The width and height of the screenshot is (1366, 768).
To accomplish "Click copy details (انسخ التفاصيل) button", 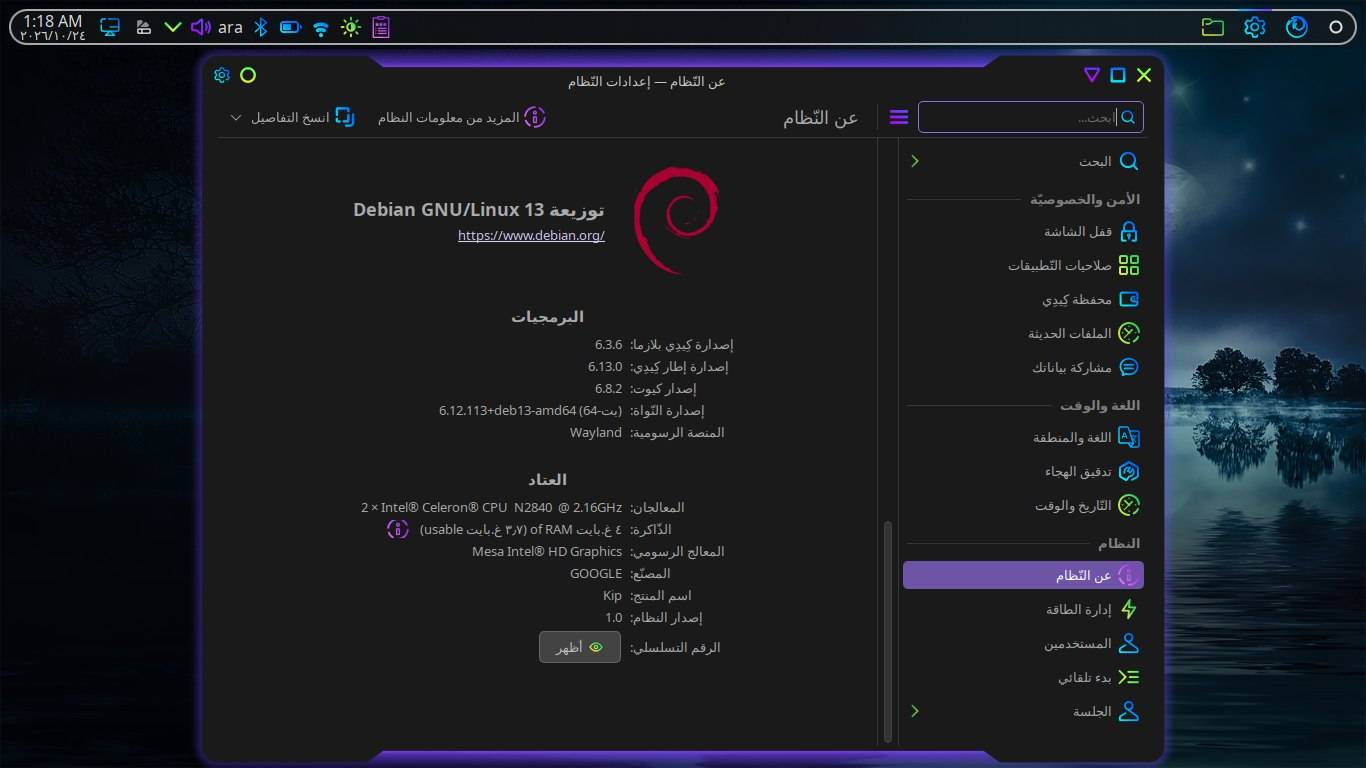I will [x=302, y=117].
